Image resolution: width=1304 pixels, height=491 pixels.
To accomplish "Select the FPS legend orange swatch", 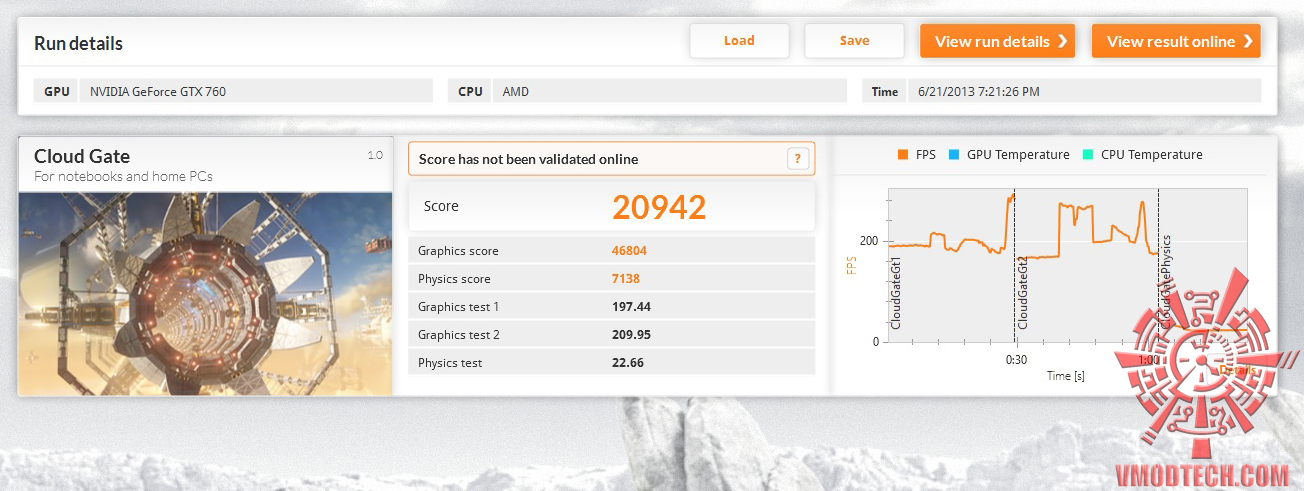I will click(x=903, y=155).
